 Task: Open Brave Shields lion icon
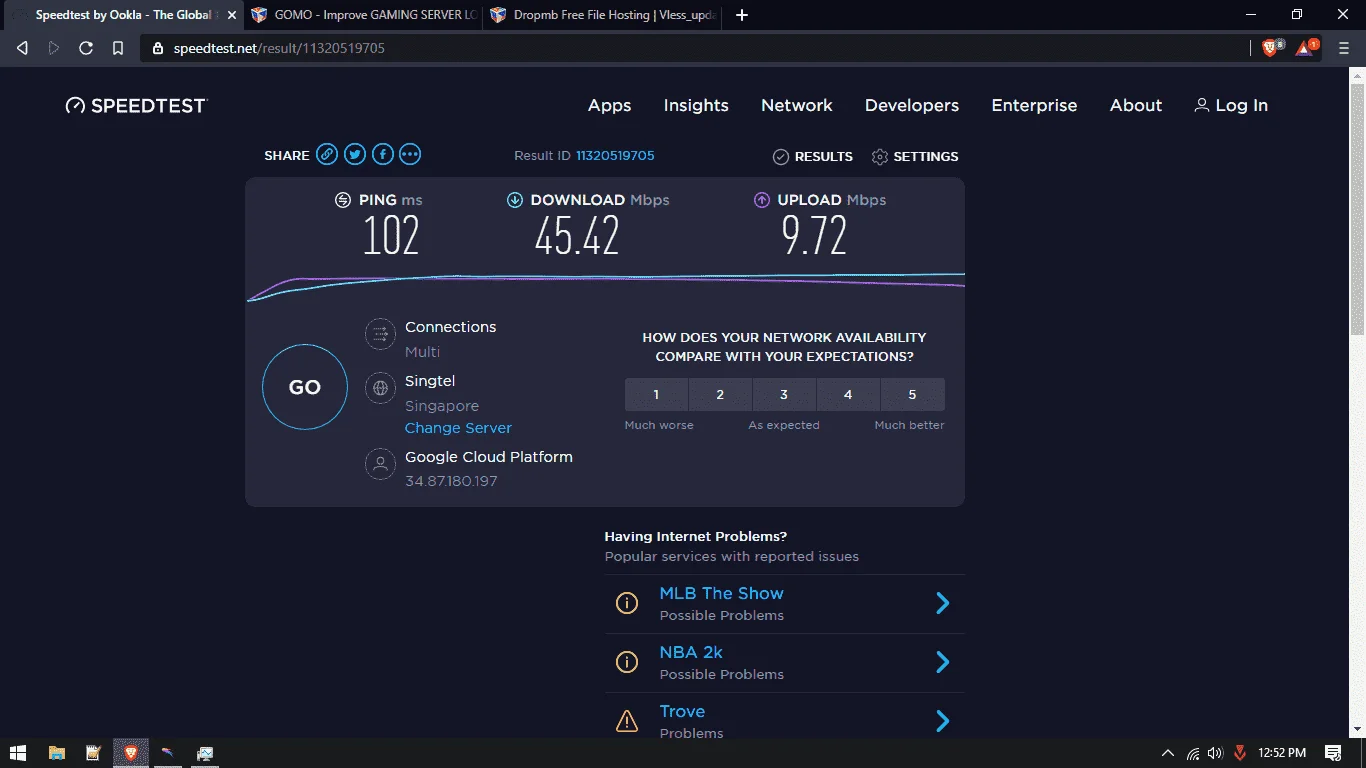tap(1271, 48)
